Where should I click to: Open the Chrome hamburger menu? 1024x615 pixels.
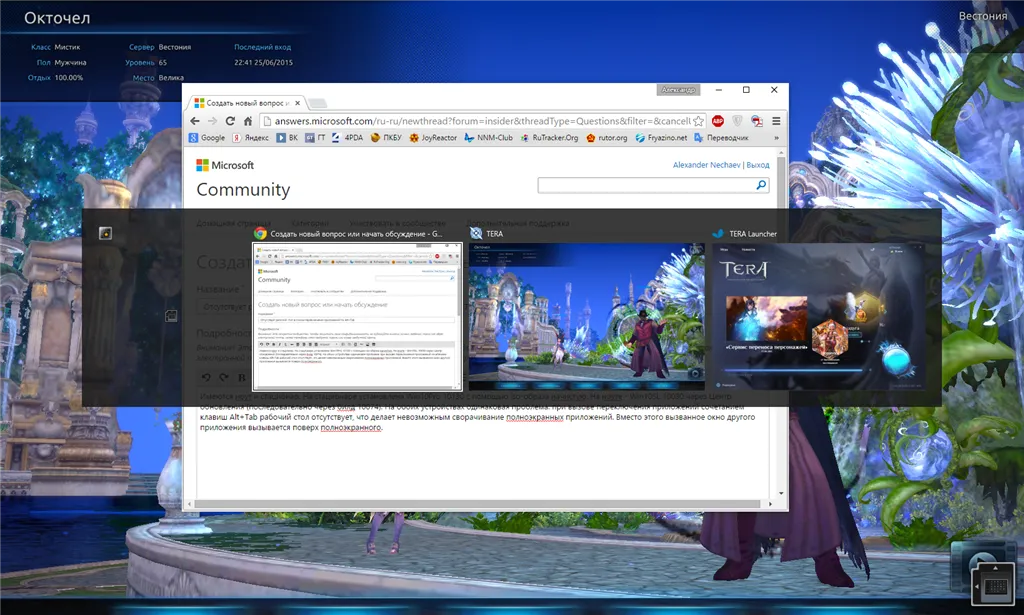click(x=776, y=121)
